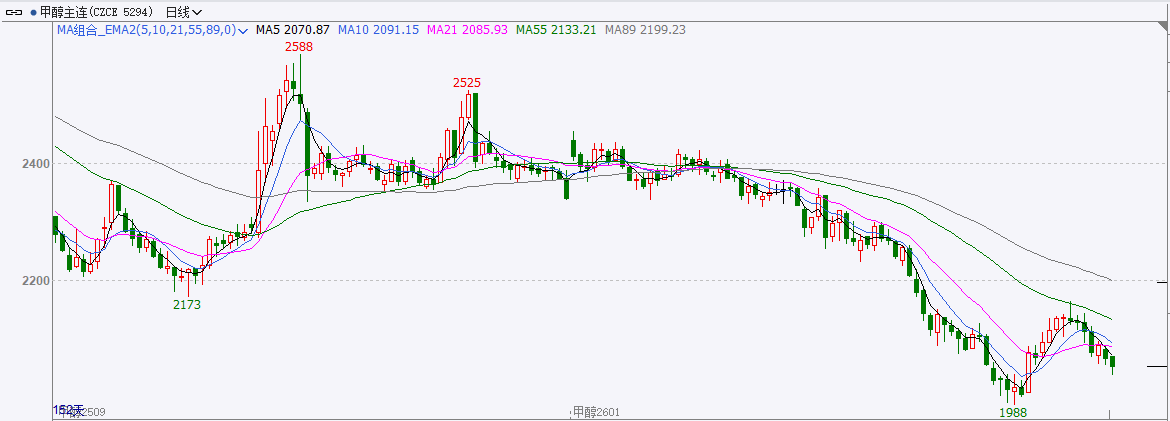The height and width of the screenshot is (421, 1170).
Task: Click the 2525 high price marker
Action: click(466, 82)
